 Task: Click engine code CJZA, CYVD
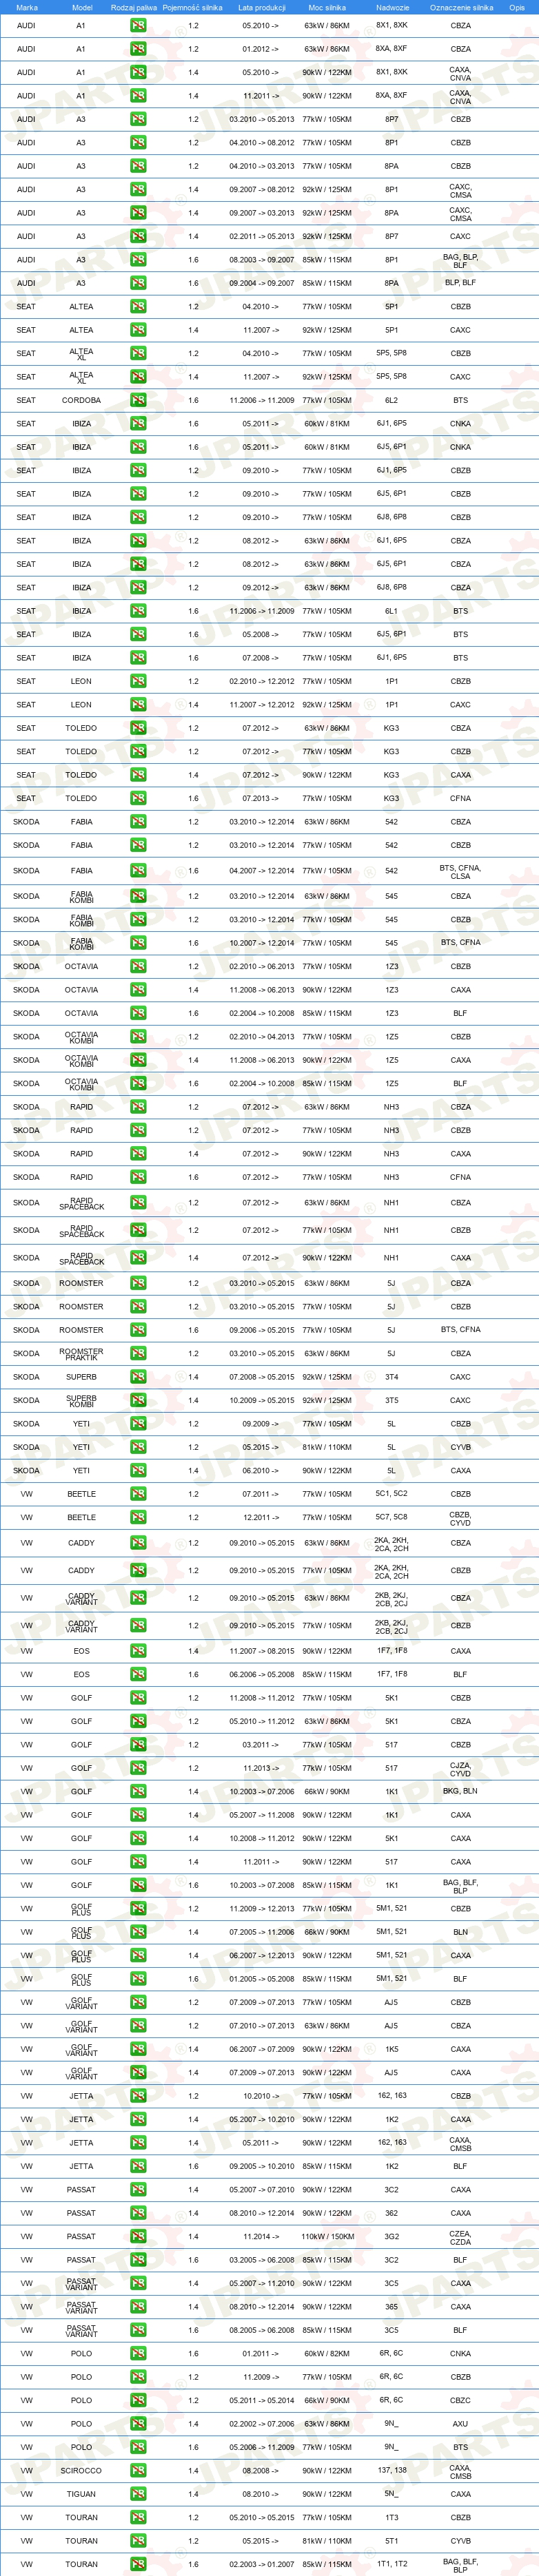(x=460, y=1768)
